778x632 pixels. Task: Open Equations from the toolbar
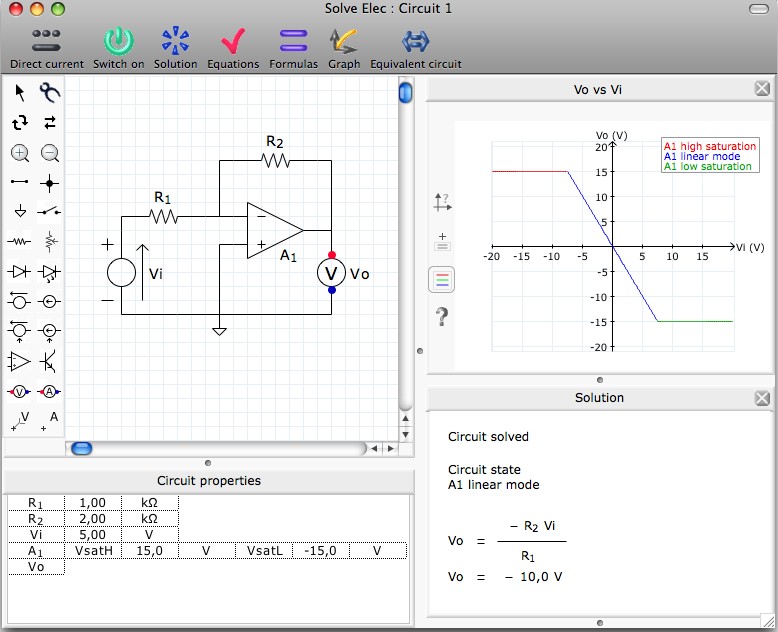[233, 49]
